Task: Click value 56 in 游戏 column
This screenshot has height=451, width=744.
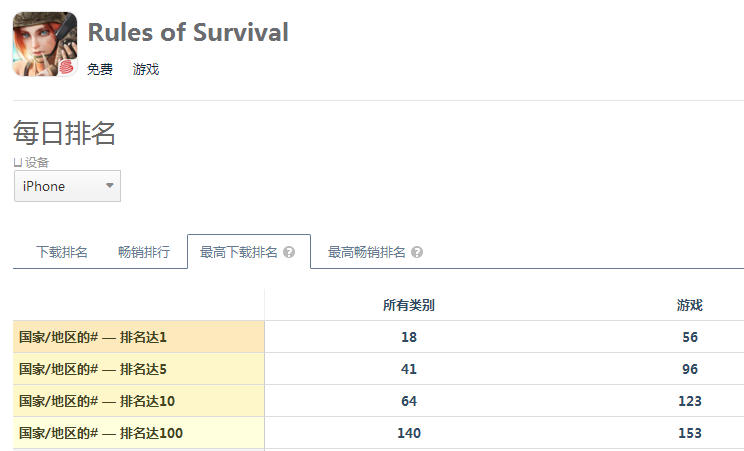Action: point(690,337)
